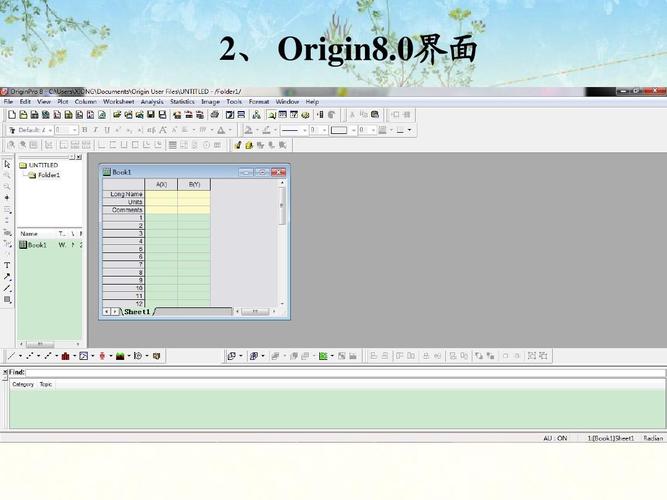
Task: Click the Italic formatting button
Action: [96, 130]
